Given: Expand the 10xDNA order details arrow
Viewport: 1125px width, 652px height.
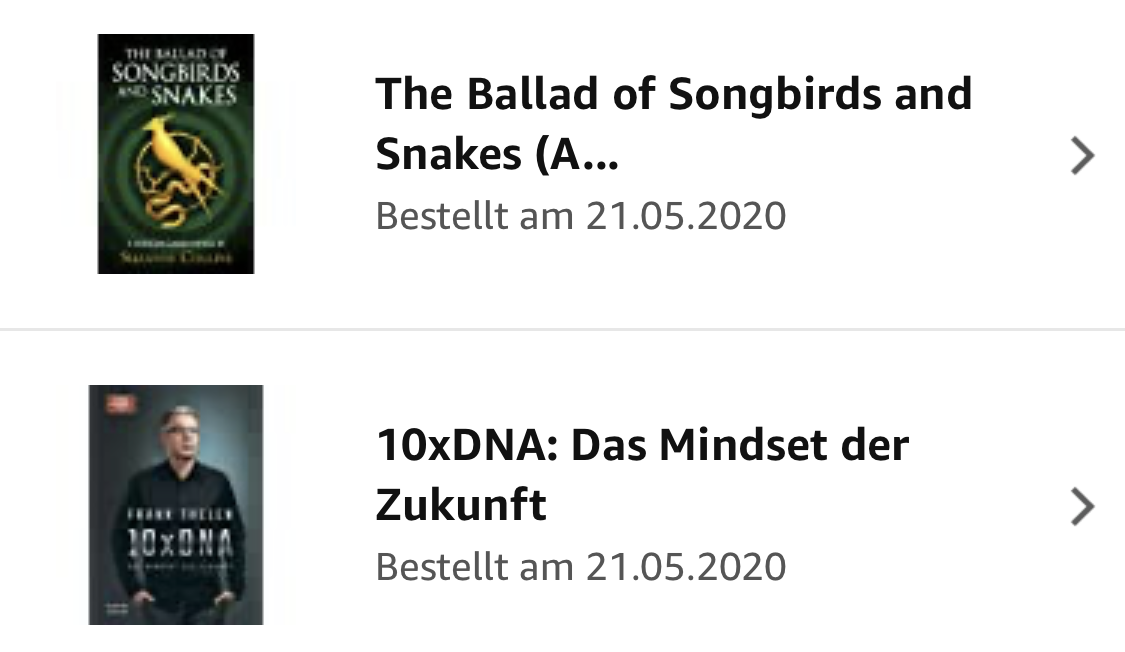Looking at the screenshot, I should pyautogui.click(x=1082, y=506).
